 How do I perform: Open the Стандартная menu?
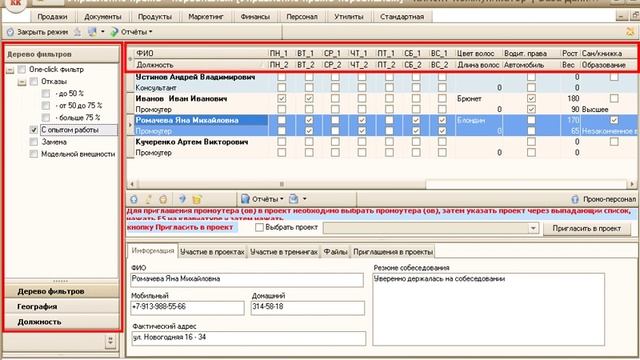pos(402,17)
